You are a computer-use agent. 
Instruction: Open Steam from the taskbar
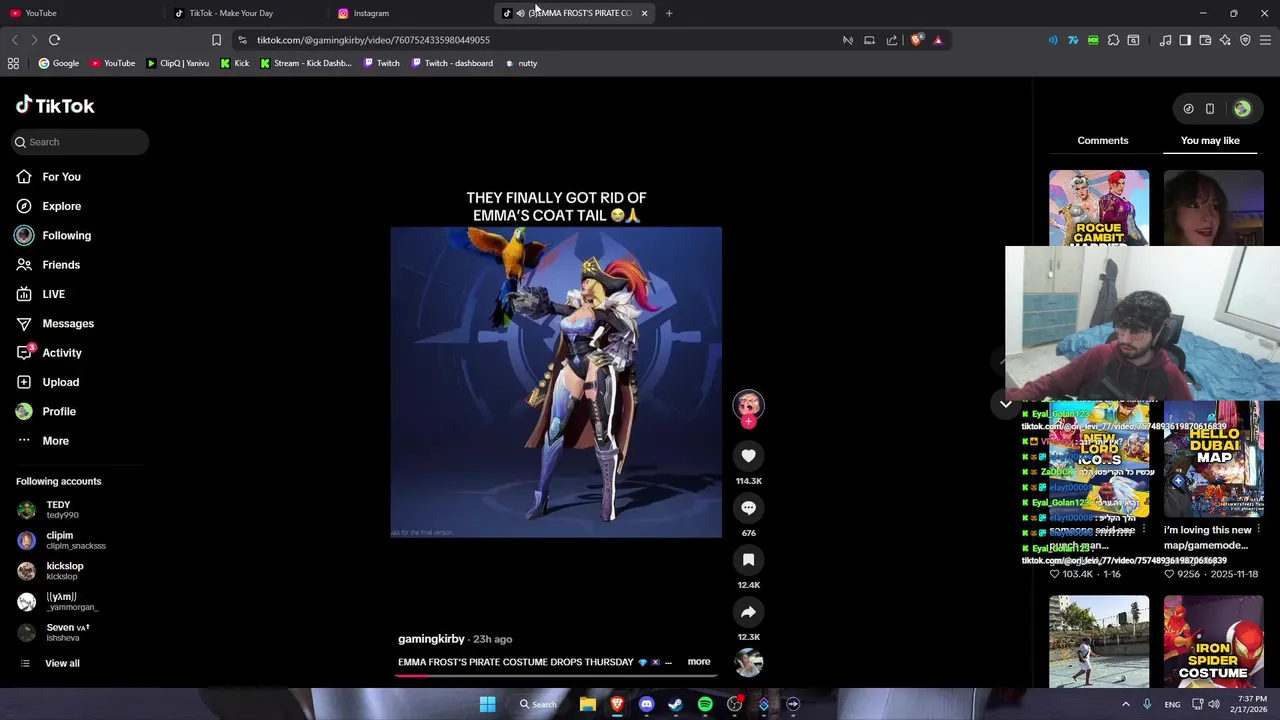676,704
